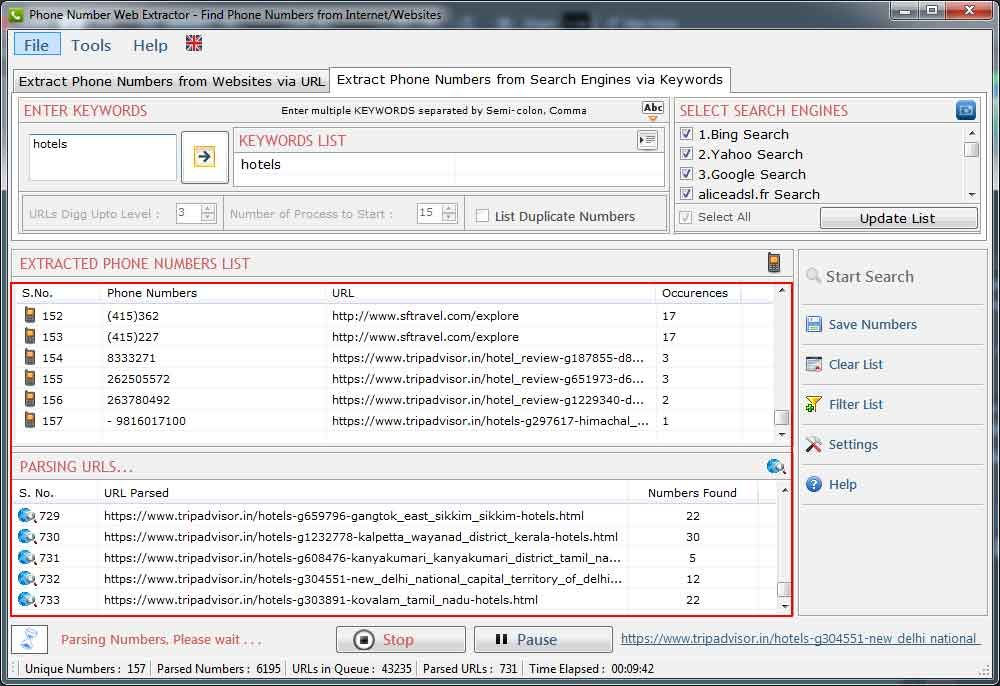Viewport: 1000px width, 686px height.
Task: Click the UK flag language icon
Action: pyautogui.click(x=194, y=43)
